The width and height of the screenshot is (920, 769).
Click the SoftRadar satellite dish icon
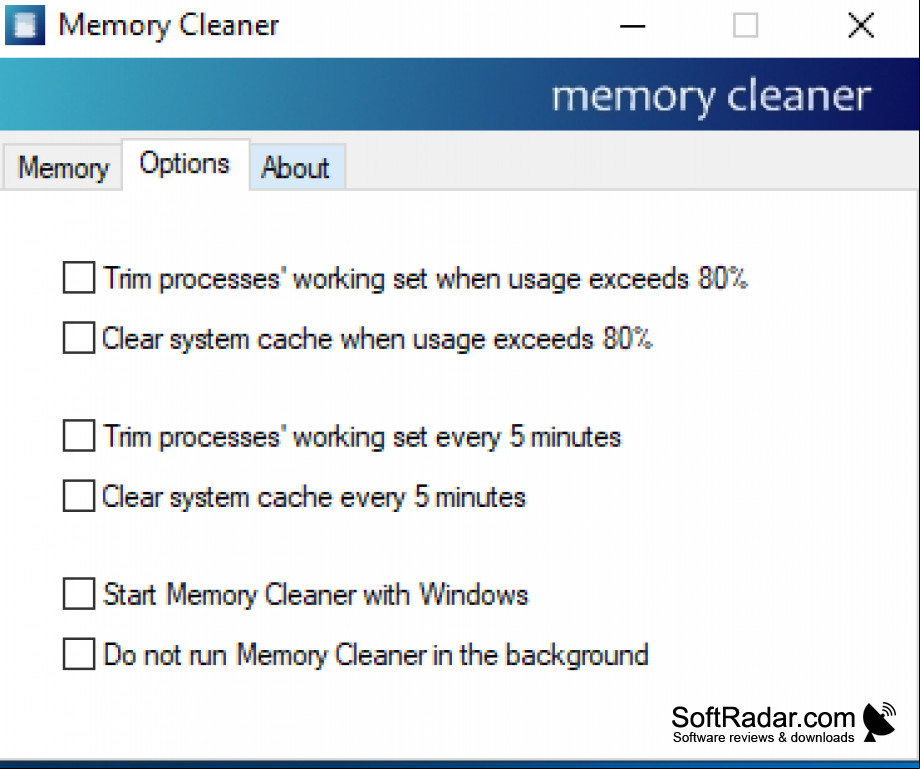tap(879, 721)
